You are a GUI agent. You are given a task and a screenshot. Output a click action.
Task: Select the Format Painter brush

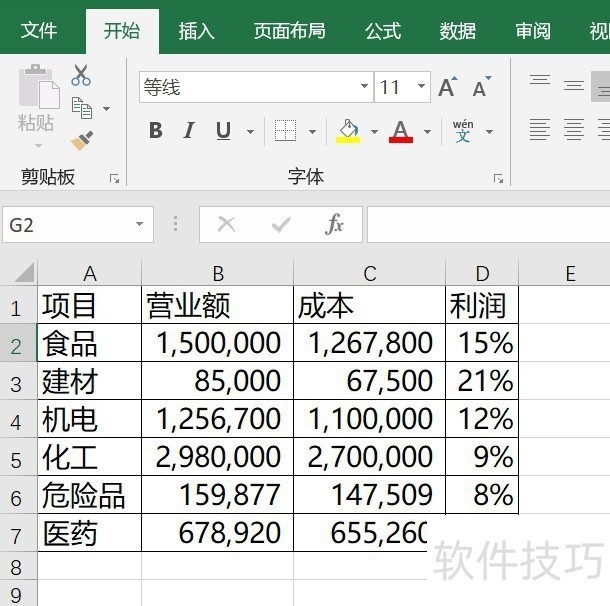point(82,141)
